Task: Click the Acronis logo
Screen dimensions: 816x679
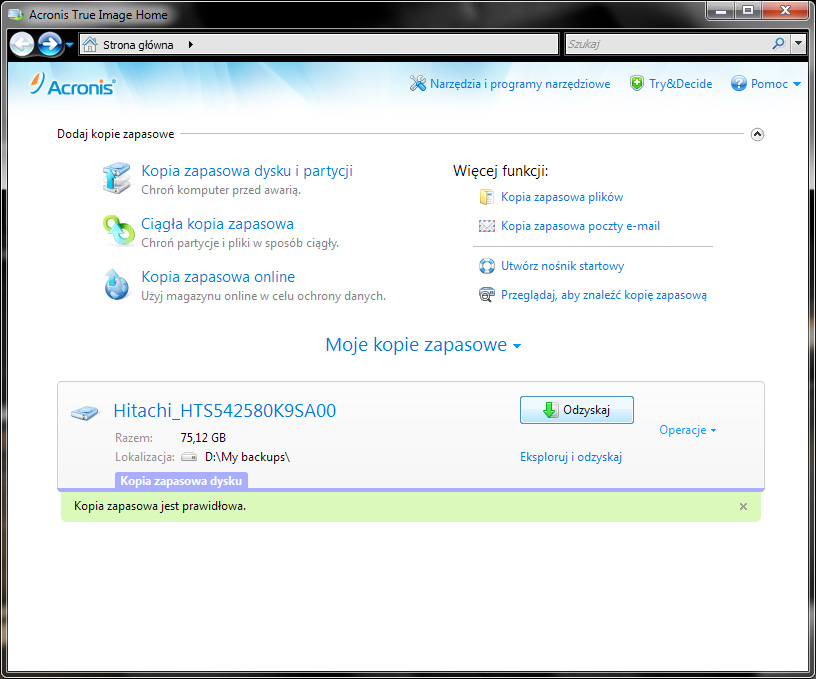Action: point(72,84)
